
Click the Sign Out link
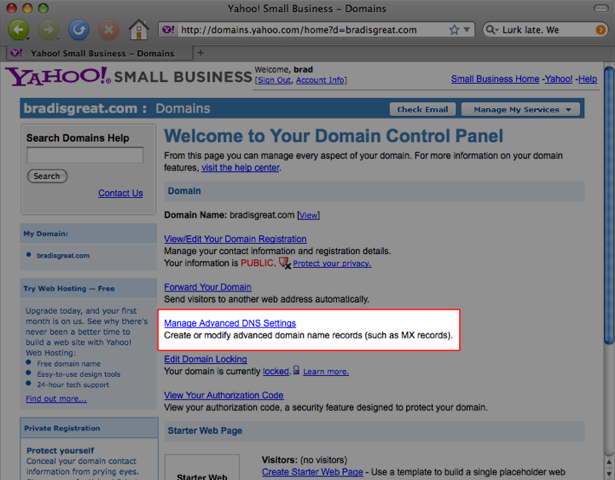click(x=274, y=80)
